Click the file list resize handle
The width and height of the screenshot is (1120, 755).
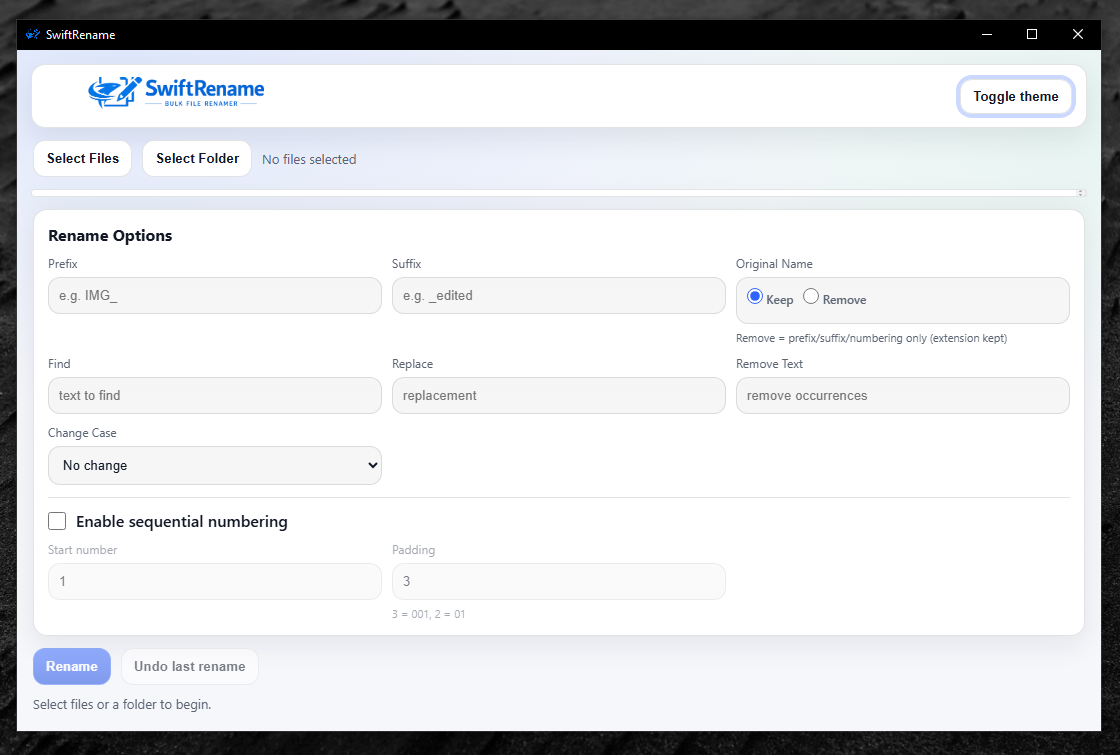pyautogui.click(x=1080, y=192)
